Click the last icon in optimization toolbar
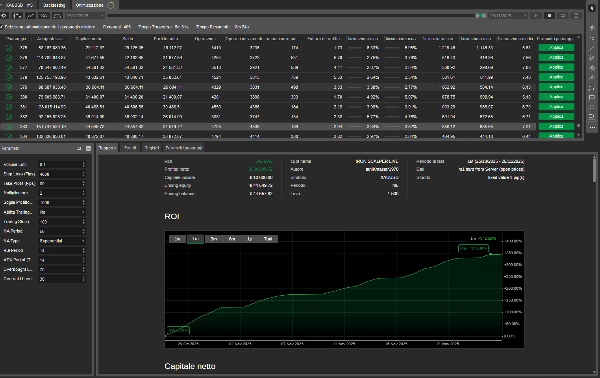Viewport: 600px width, 378px height. click(576, 16)
